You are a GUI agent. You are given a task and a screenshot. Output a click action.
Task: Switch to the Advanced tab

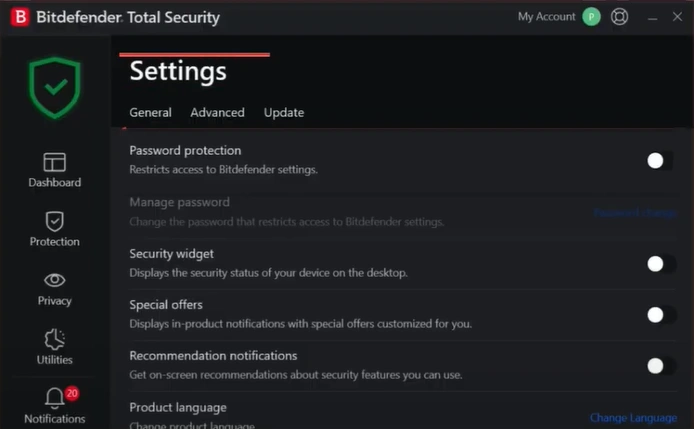click(x=217, y=113)
